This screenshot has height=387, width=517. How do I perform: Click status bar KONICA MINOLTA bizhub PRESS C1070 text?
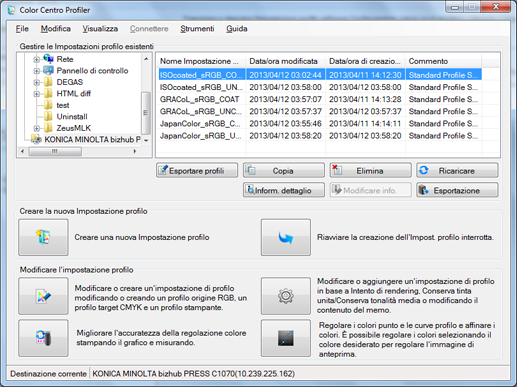click(x=193, y=374)
